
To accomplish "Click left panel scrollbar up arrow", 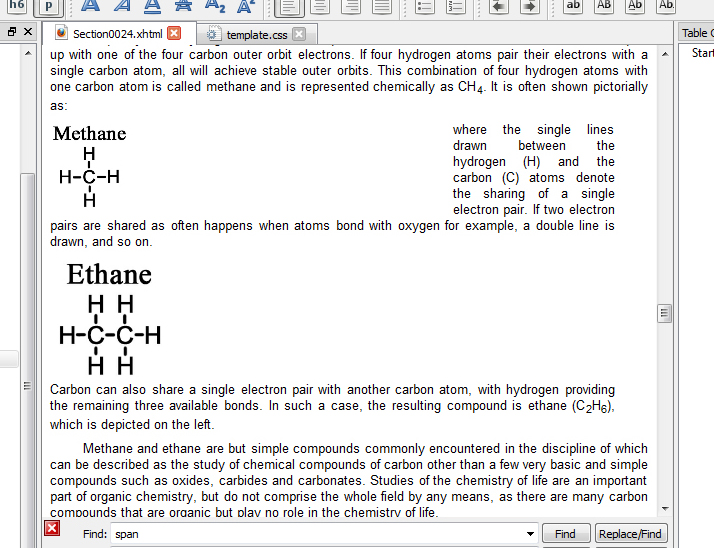I will tap(28, 53).
